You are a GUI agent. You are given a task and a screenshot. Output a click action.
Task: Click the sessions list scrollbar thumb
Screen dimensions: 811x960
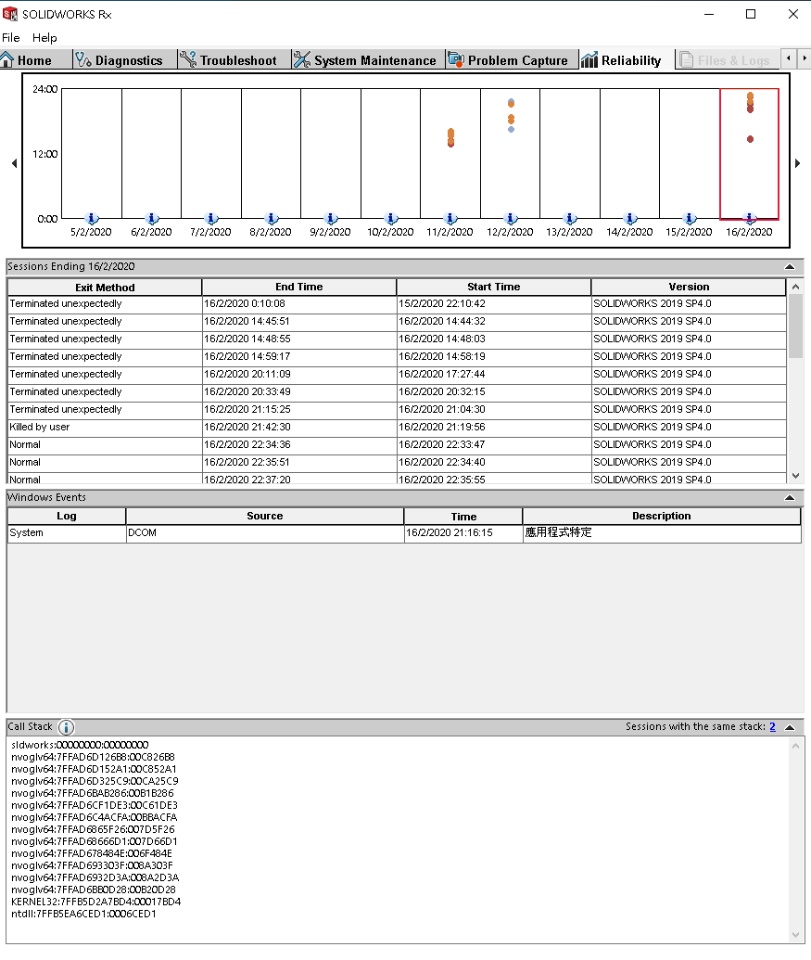coord(795,326)
